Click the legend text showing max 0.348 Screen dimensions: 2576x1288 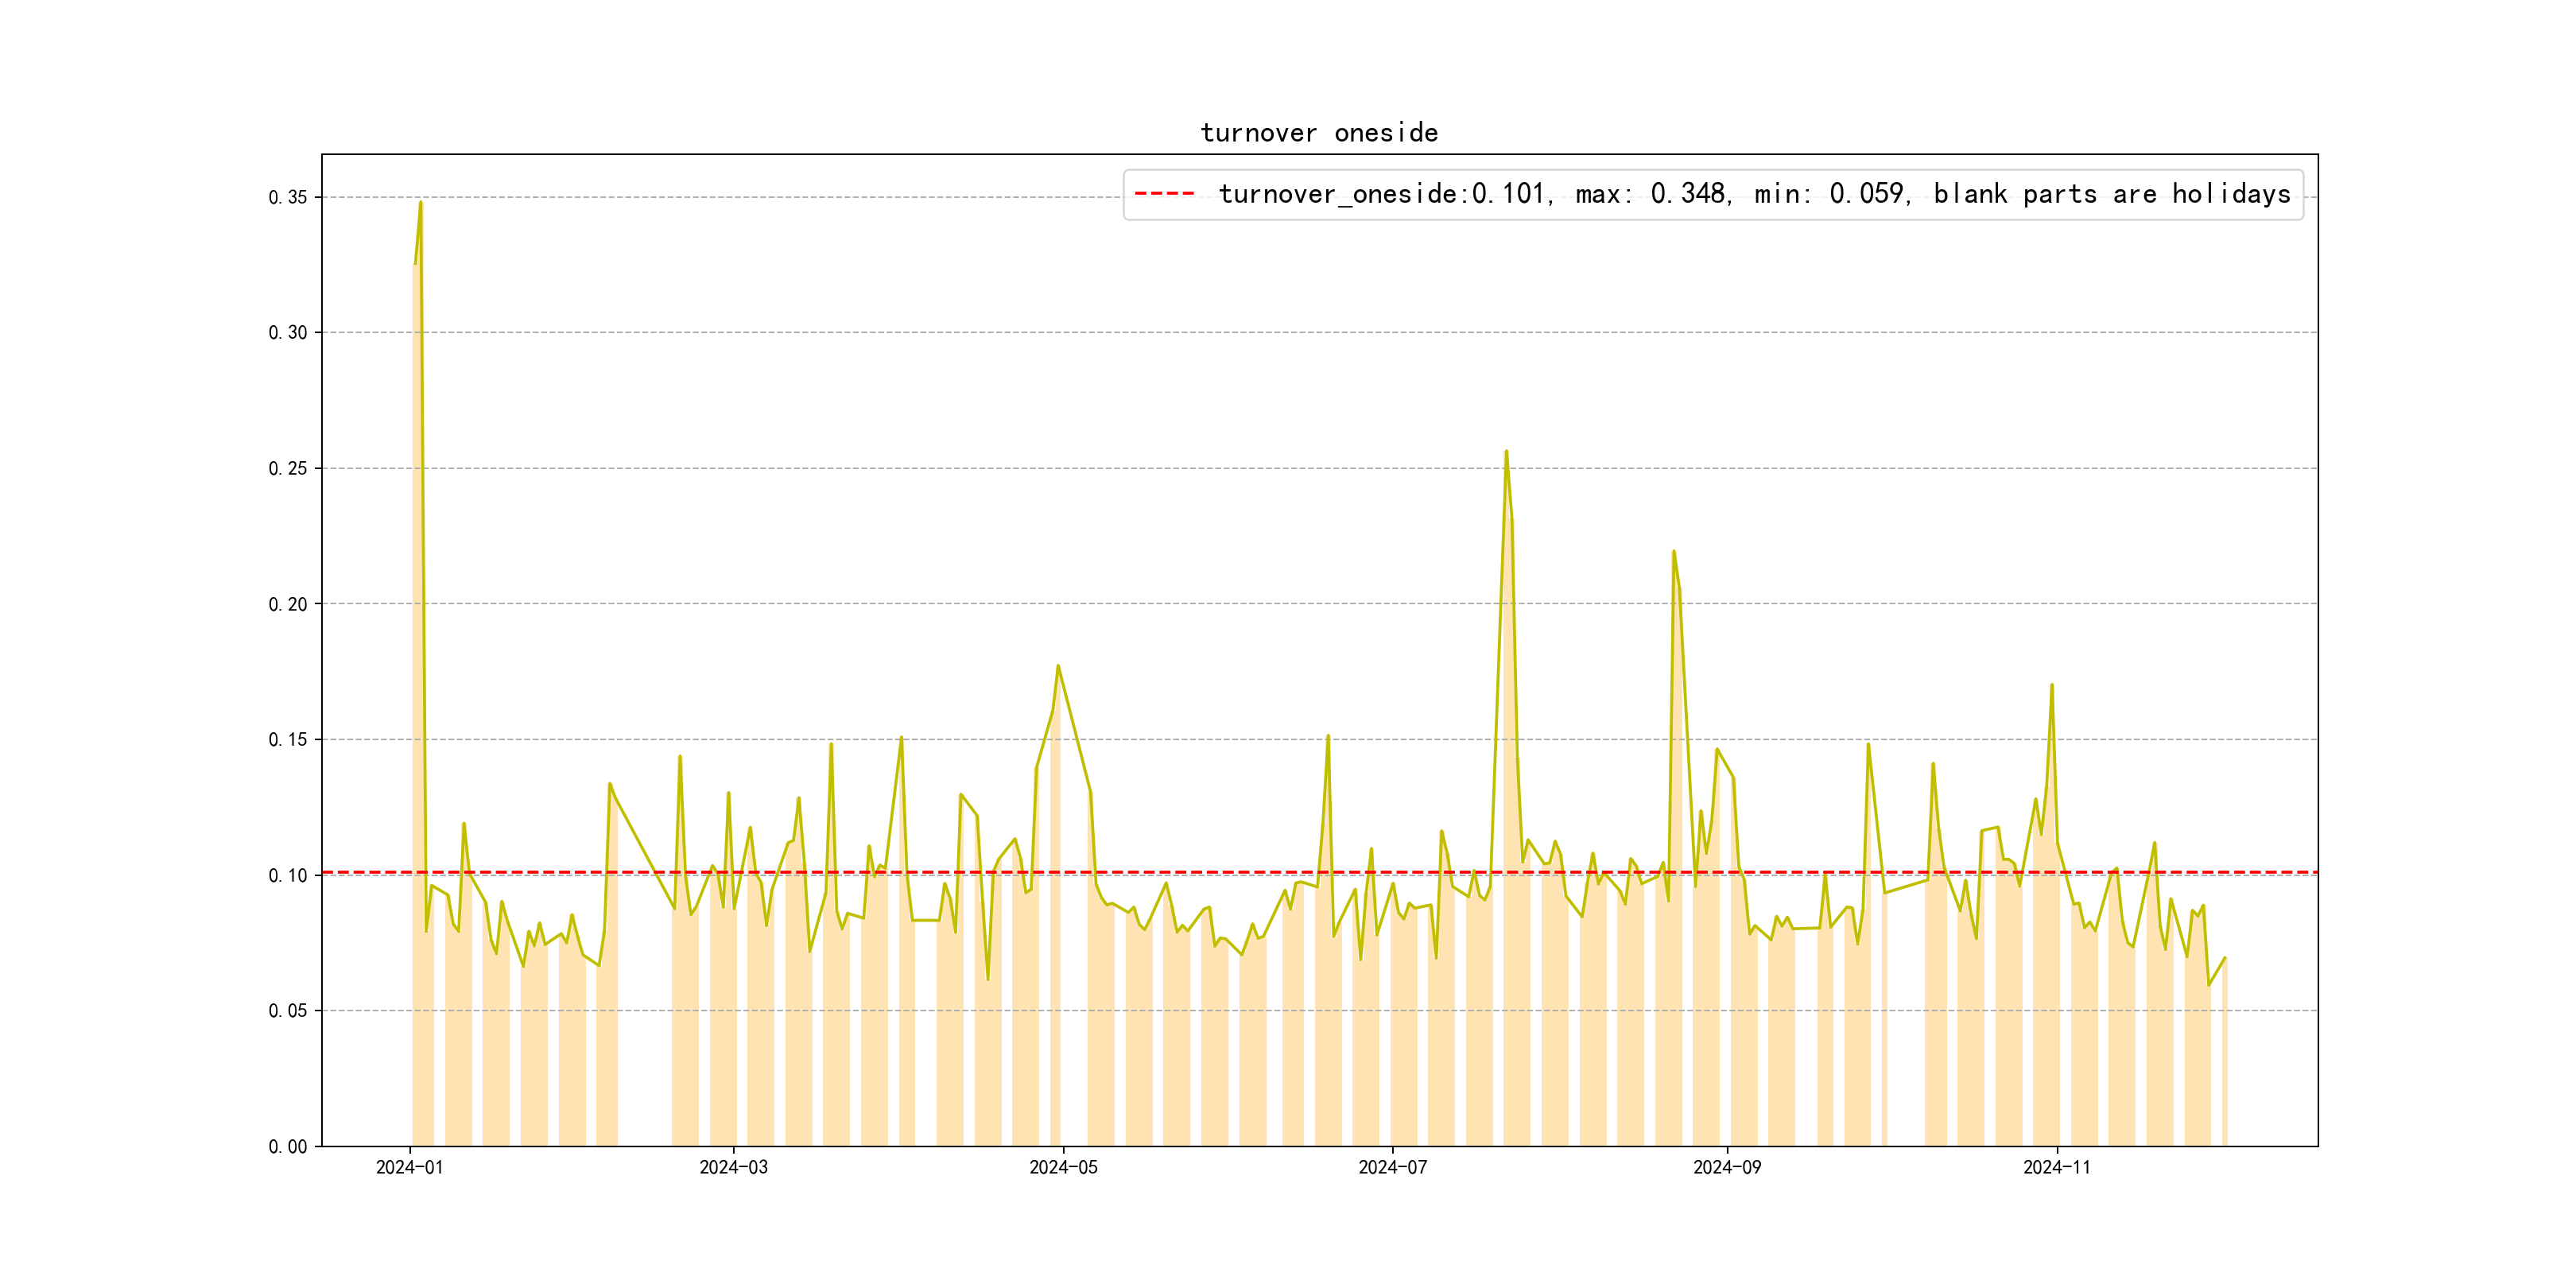click(x=1652, y=194)
